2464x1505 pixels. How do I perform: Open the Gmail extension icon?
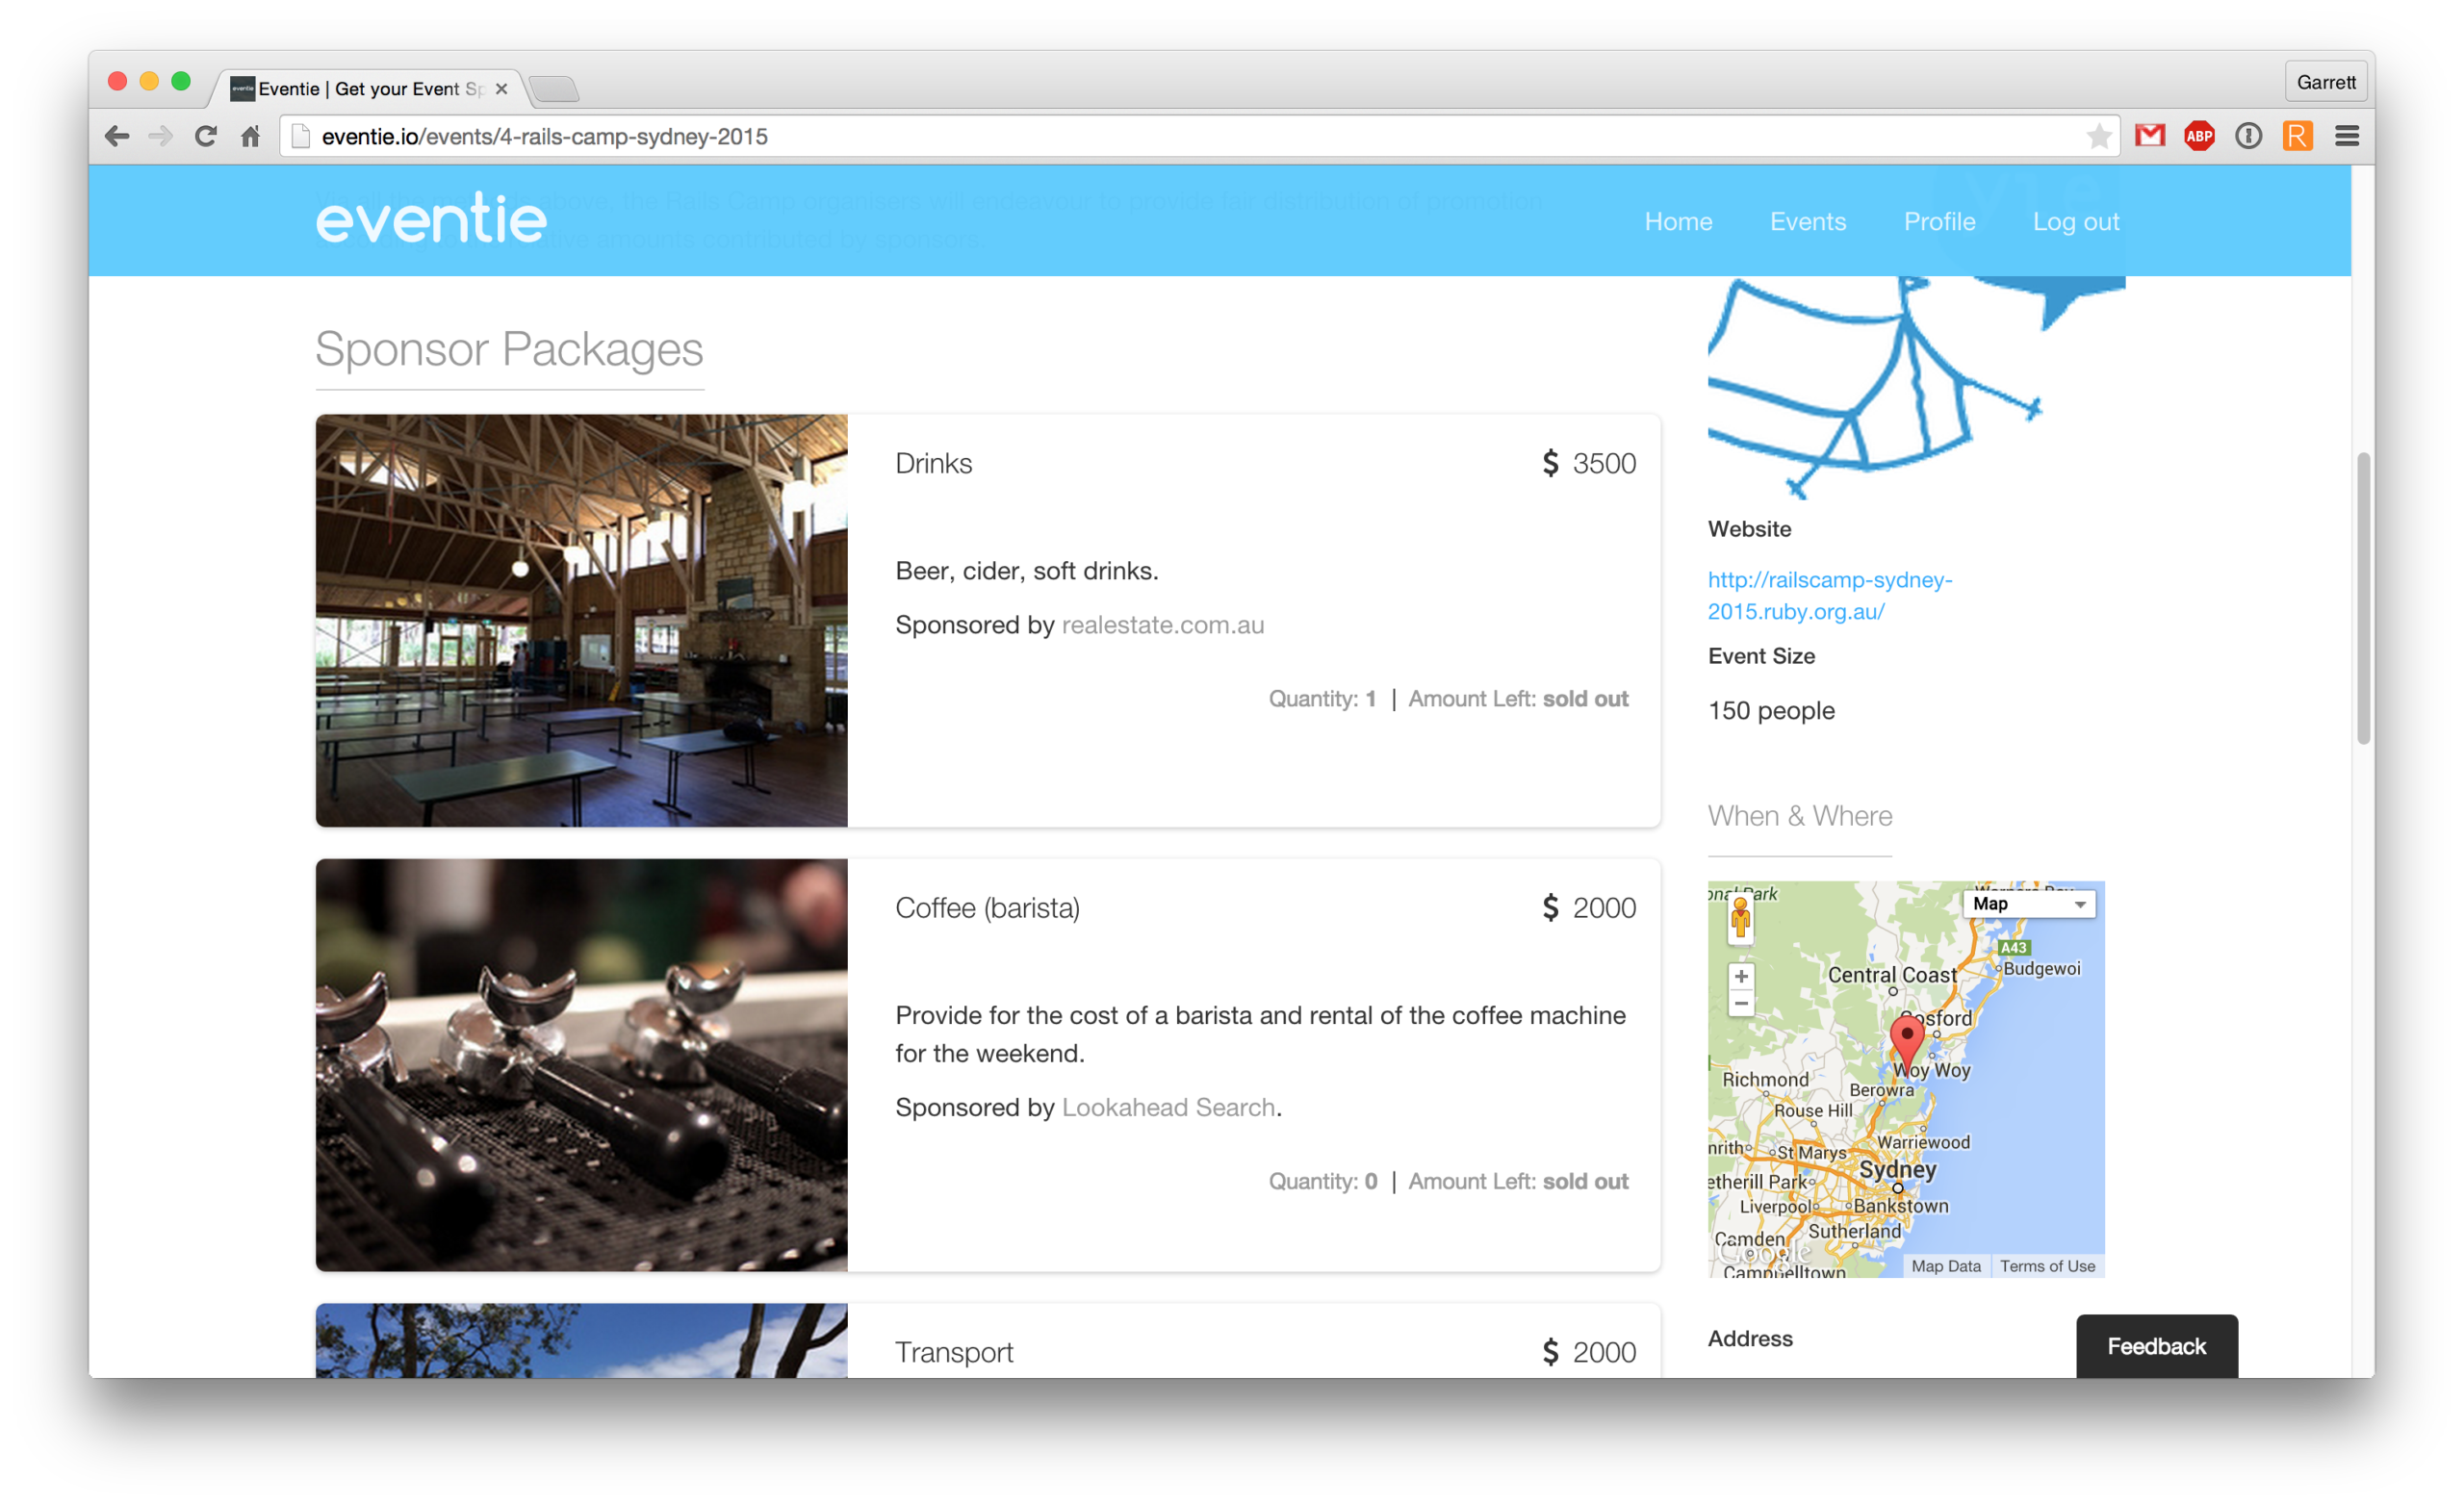(x=2149, y=136)
